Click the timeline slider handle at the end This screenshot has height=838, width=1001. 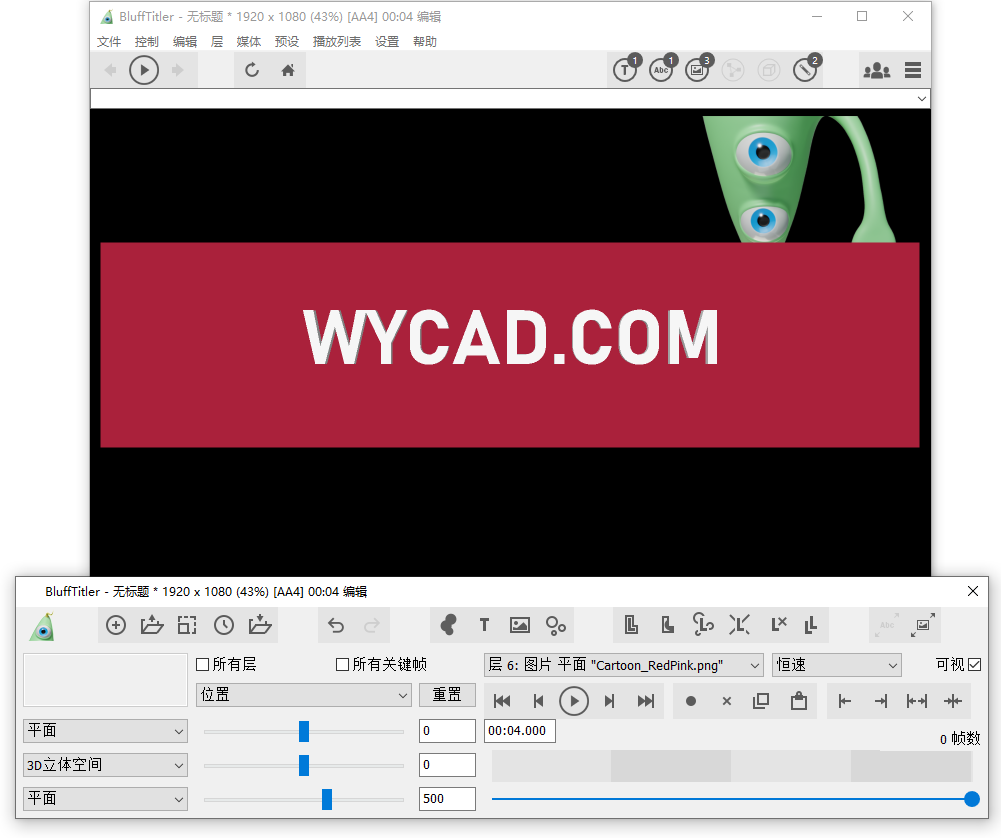coord(971,799)
